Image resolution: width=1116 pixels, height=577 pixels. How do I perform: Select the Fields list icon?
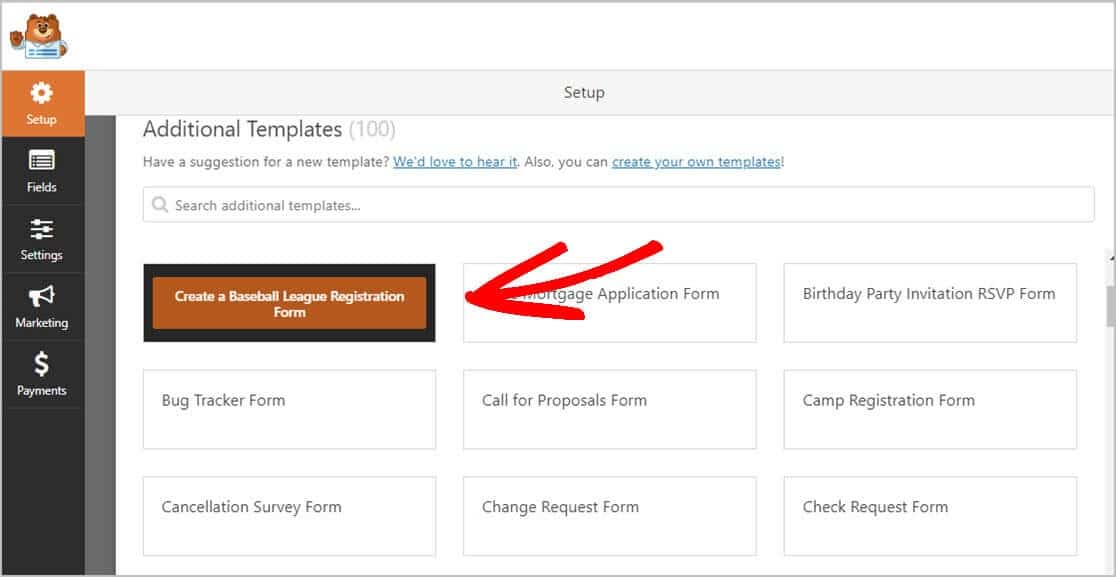click(41, 161)
